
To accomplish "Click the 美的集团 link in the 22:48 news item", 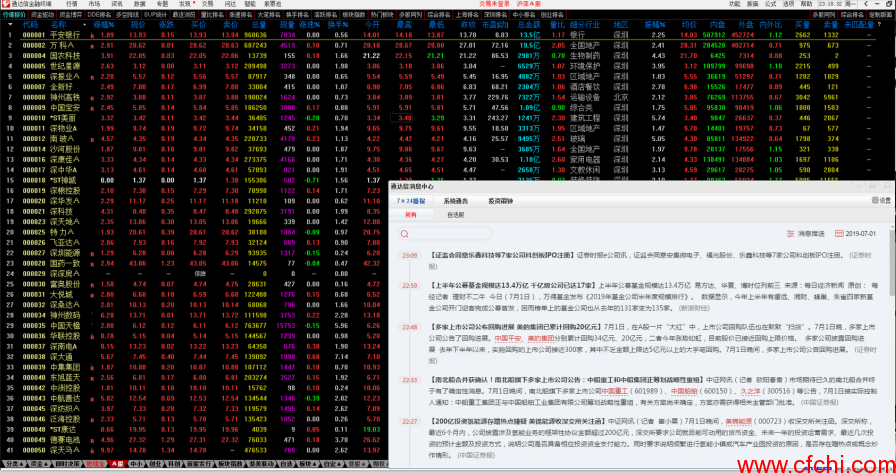I will (541, 338).
